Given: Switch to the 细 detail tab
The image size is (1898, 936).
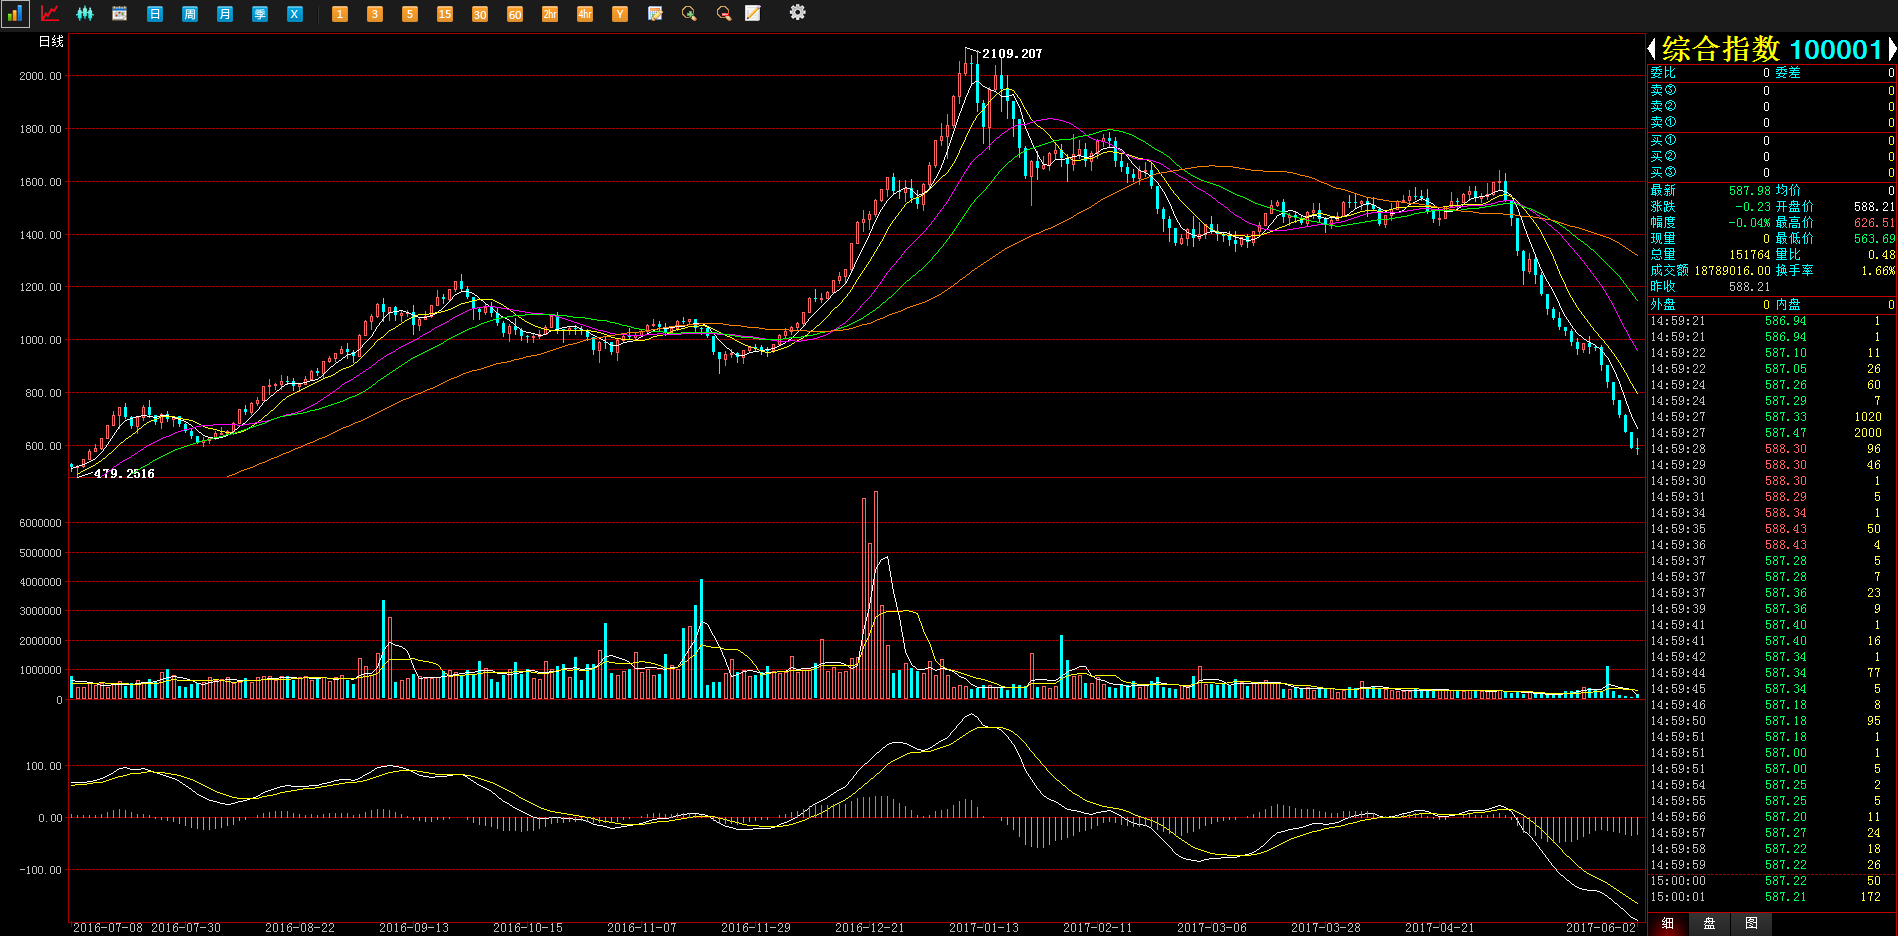Looking at the screenshot, I should [x=1667, y=924].
